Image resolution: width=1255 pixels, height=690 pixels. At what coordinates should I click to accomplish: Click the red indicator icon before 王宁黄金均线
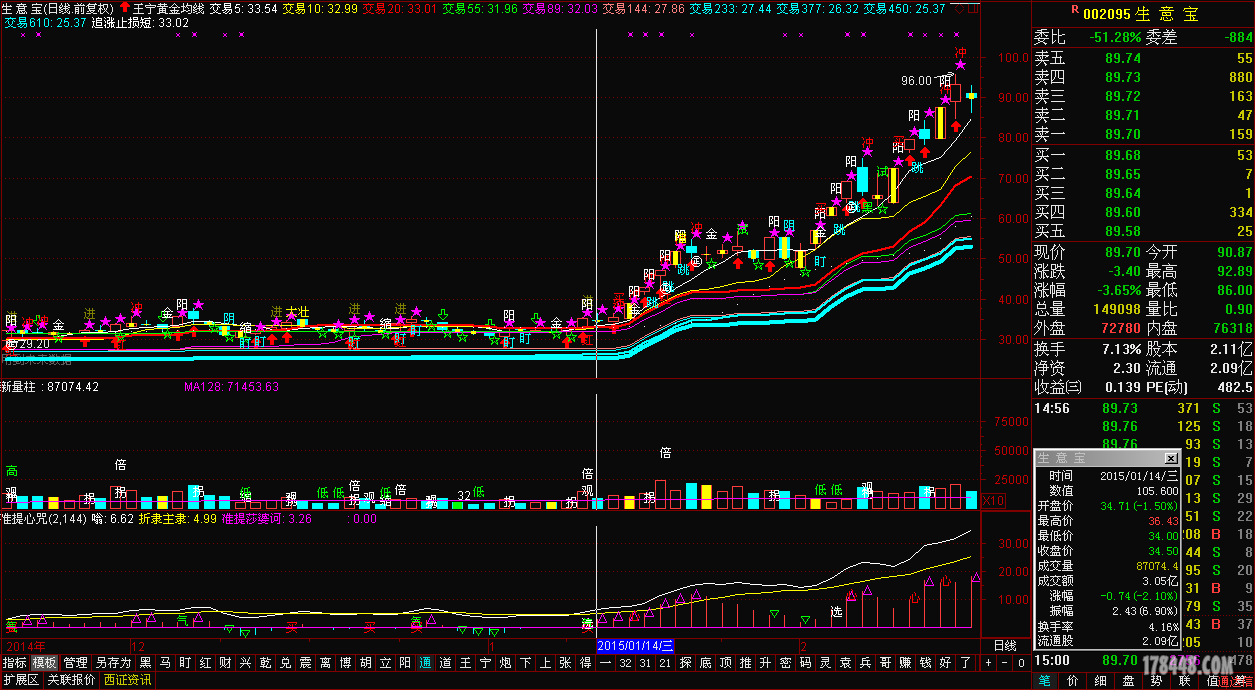point(124,8)
